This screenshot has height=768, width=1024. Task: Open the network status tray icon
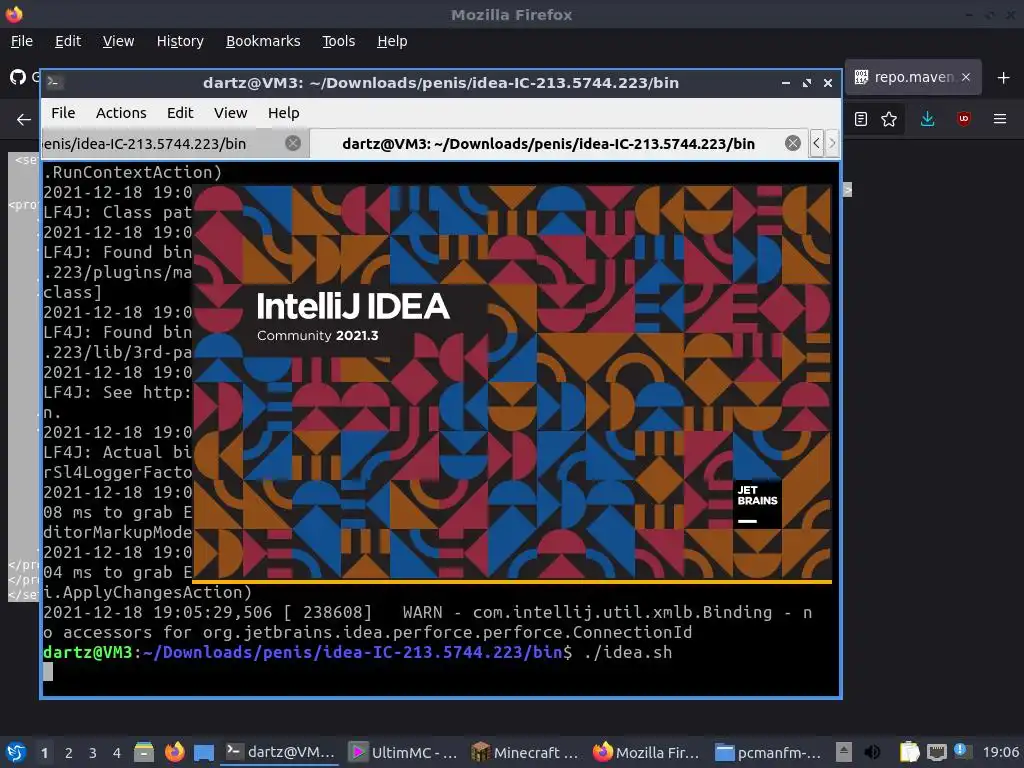936,753
